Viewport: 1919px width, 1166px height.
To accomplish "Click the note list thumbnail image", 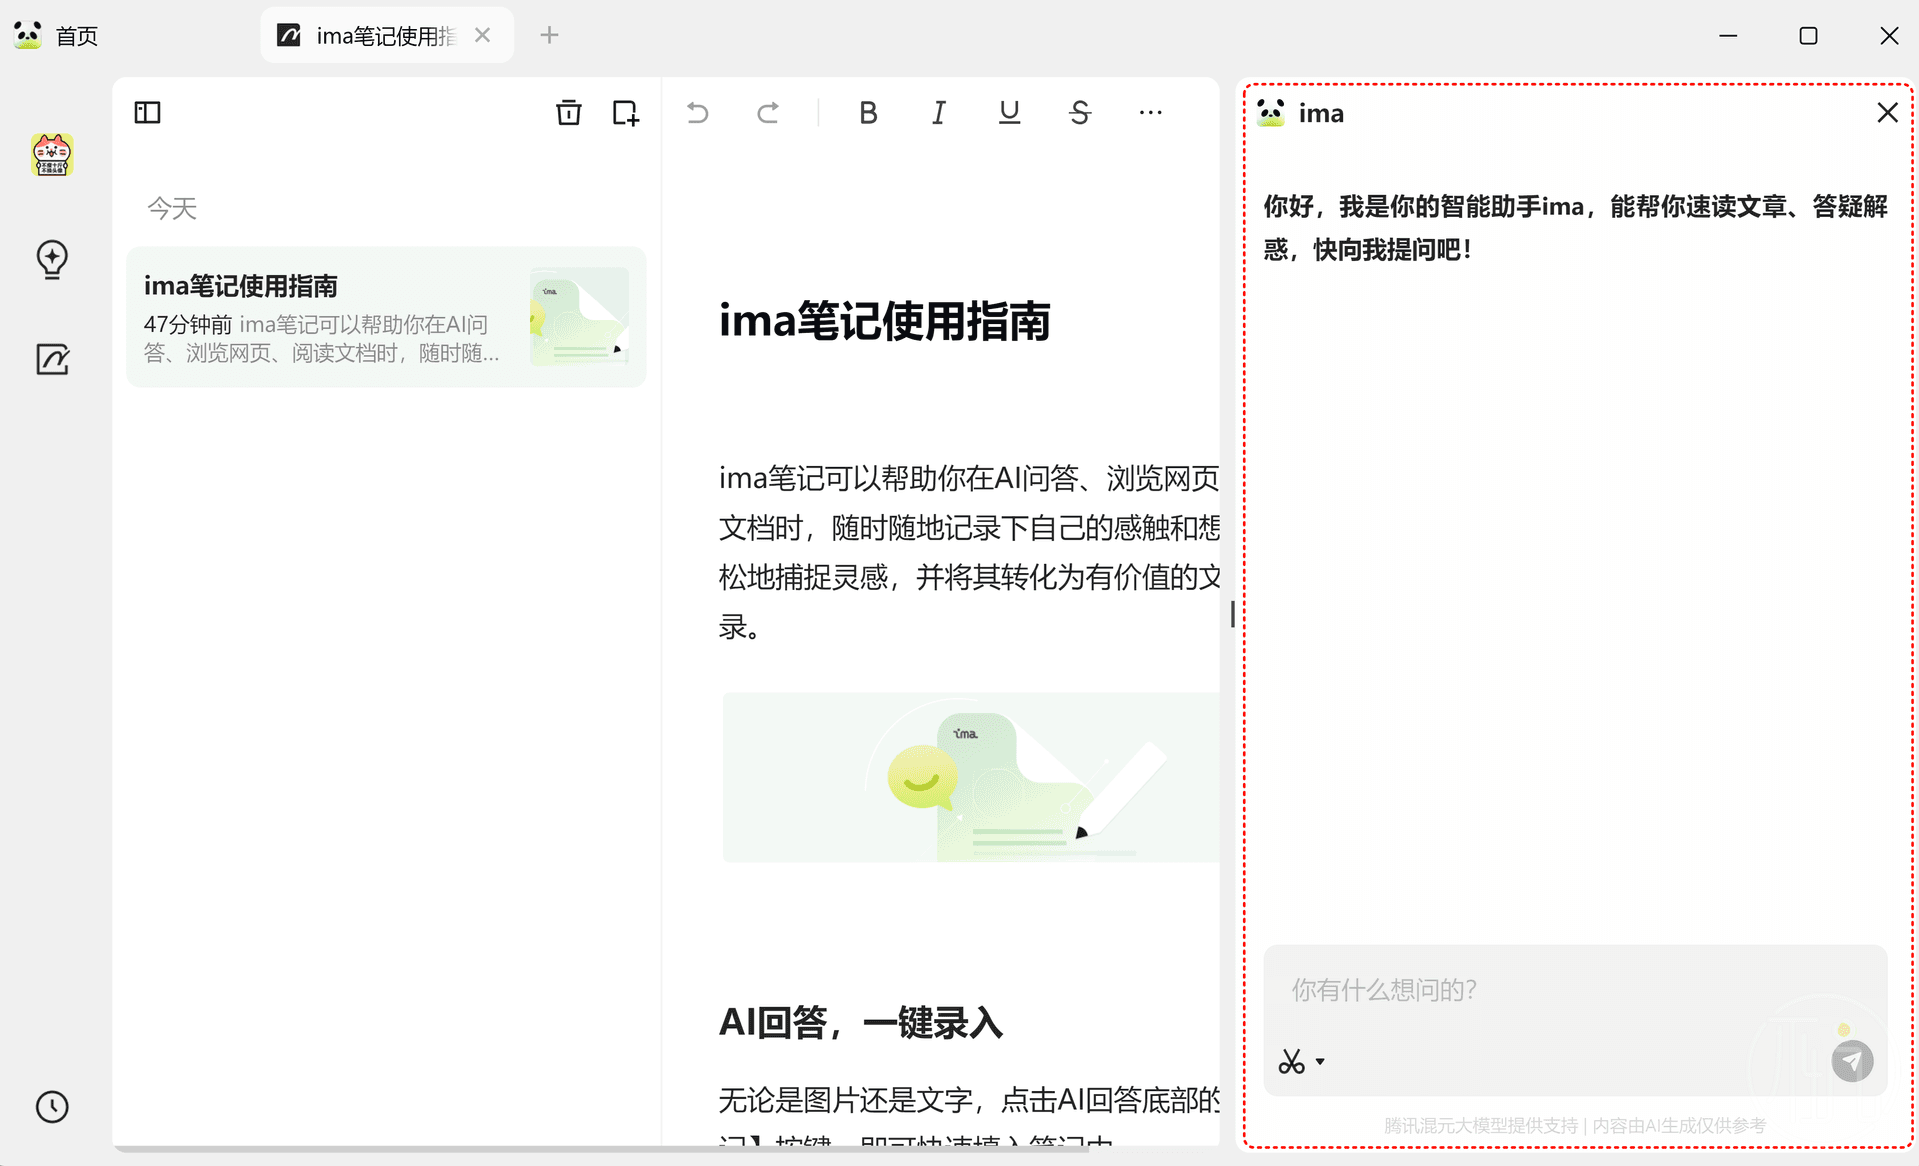I will click(x=579, y=316).
